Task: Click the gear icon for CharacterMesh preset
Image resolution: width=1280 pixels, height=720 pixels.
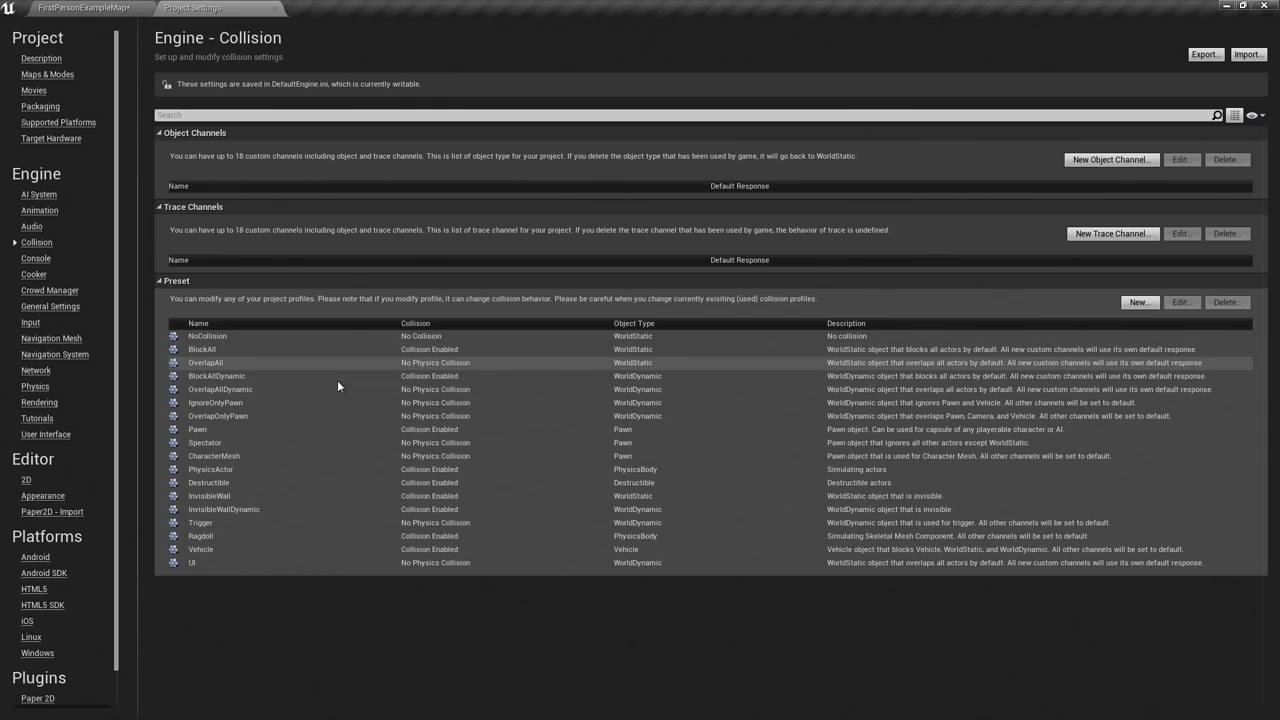Action: [174, 456]
